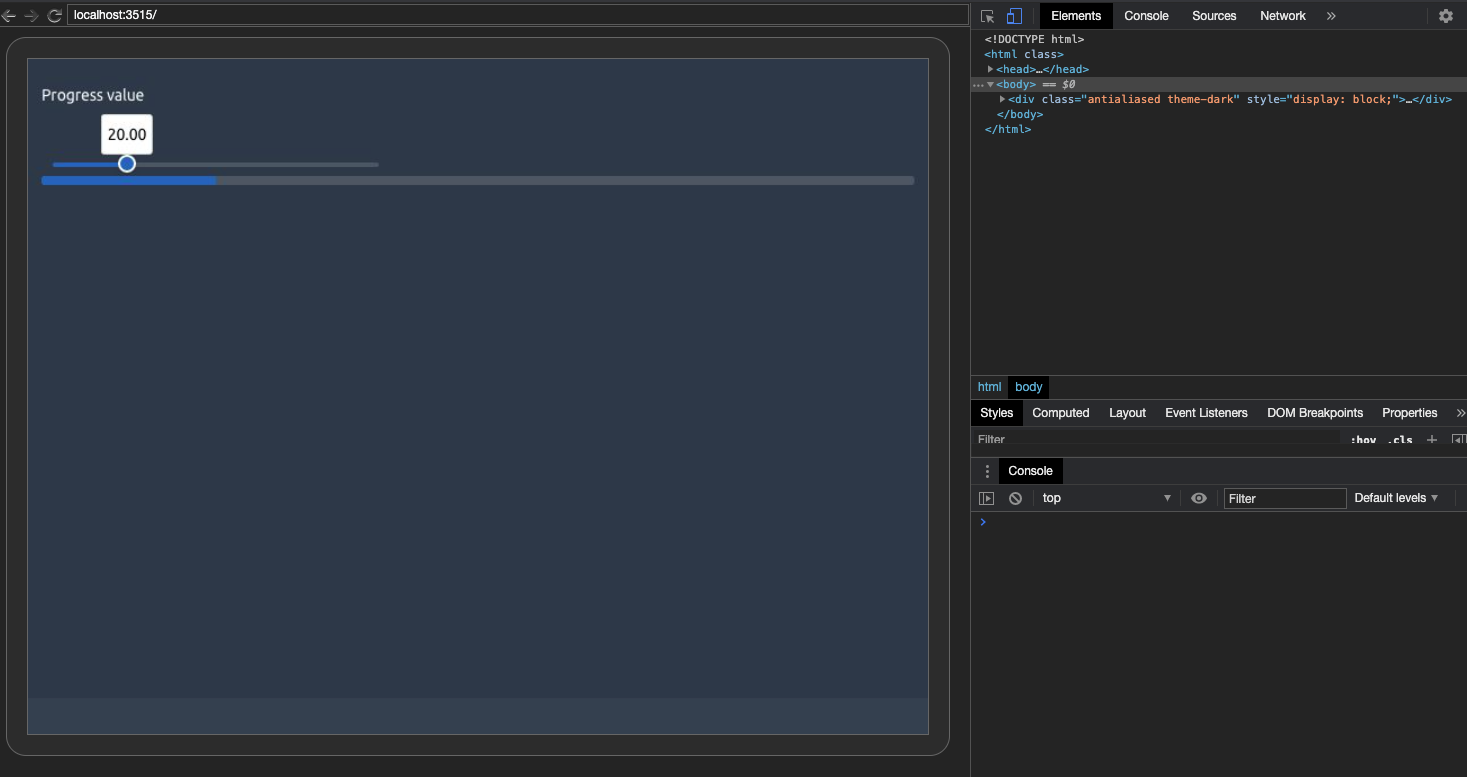This screenshot has width=1467, height=777.
Task: Toggle computed styles sidebar icon
Action: point(1458,440)
